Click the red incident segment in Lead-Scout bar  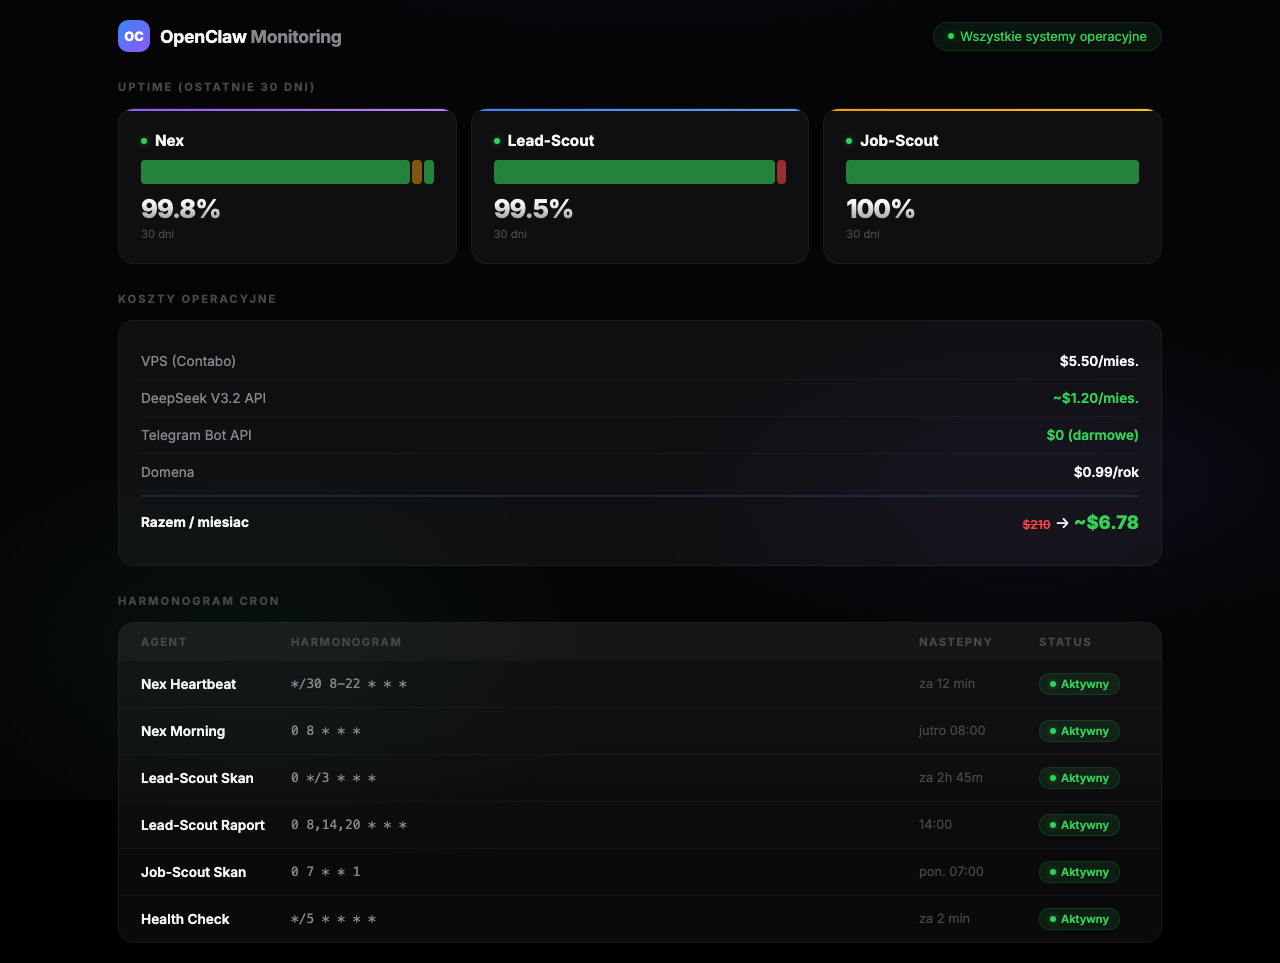click(x=781, y=172)
